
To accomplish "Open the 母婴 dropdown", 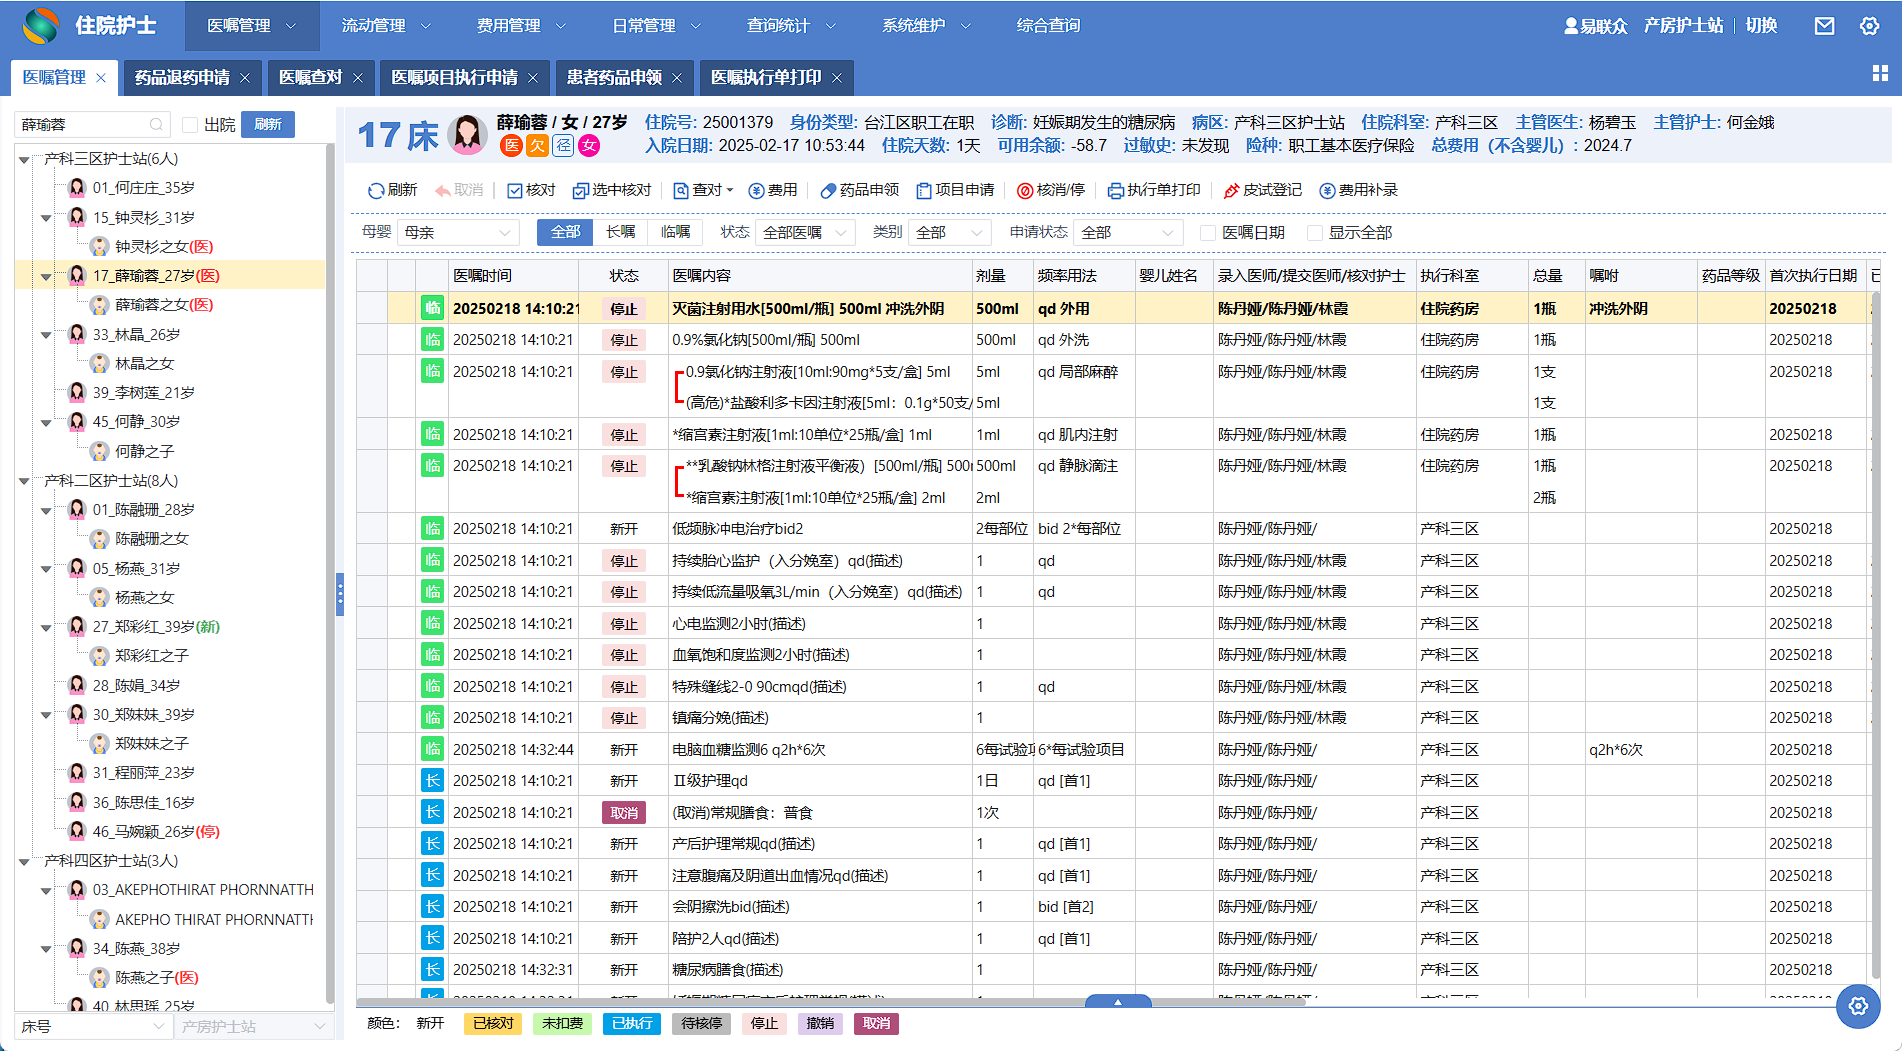I will click(x=458, y=233).
